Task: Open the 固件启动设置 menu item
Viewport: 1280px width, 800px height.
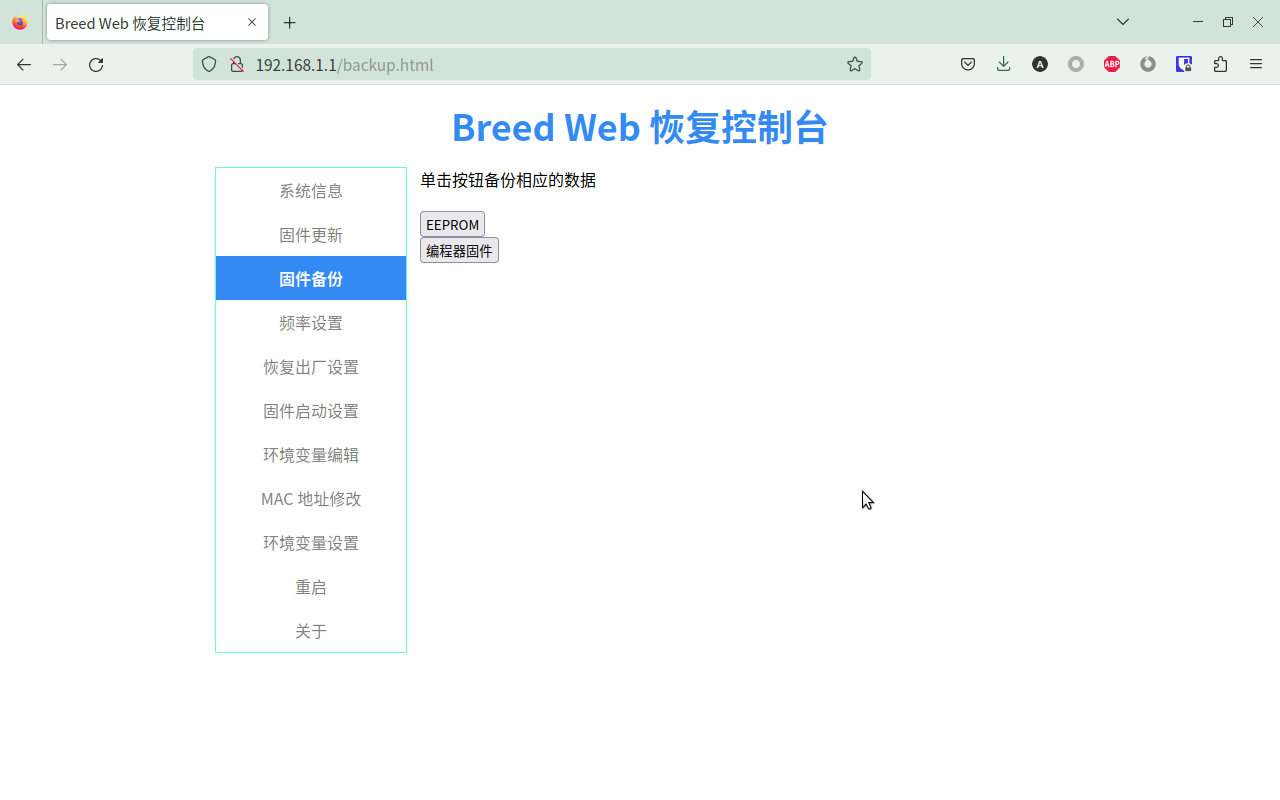Action: [311, 410]
